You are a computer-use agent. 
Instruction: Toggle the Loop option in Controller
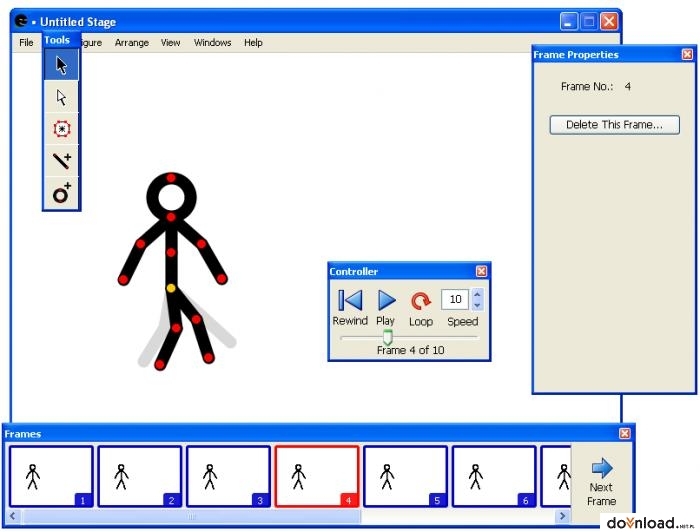[421, 309]
